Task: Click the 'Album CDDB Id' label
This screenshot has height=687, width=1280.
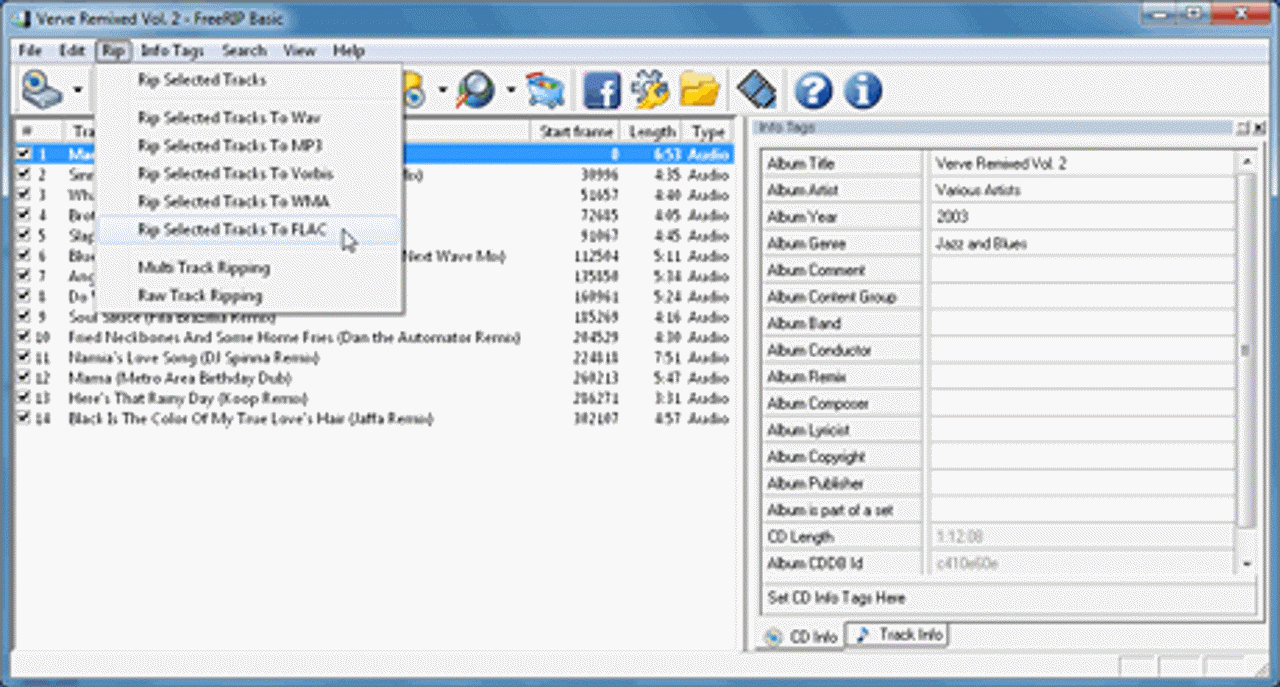Action: point(815,563)
